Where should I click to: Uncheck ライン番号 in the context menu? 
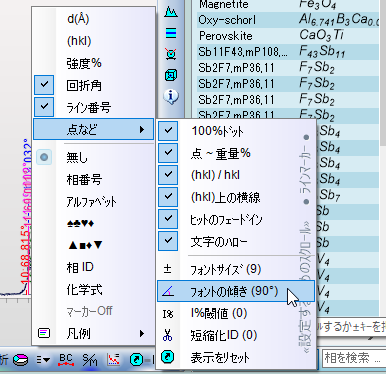coord(93,107)
